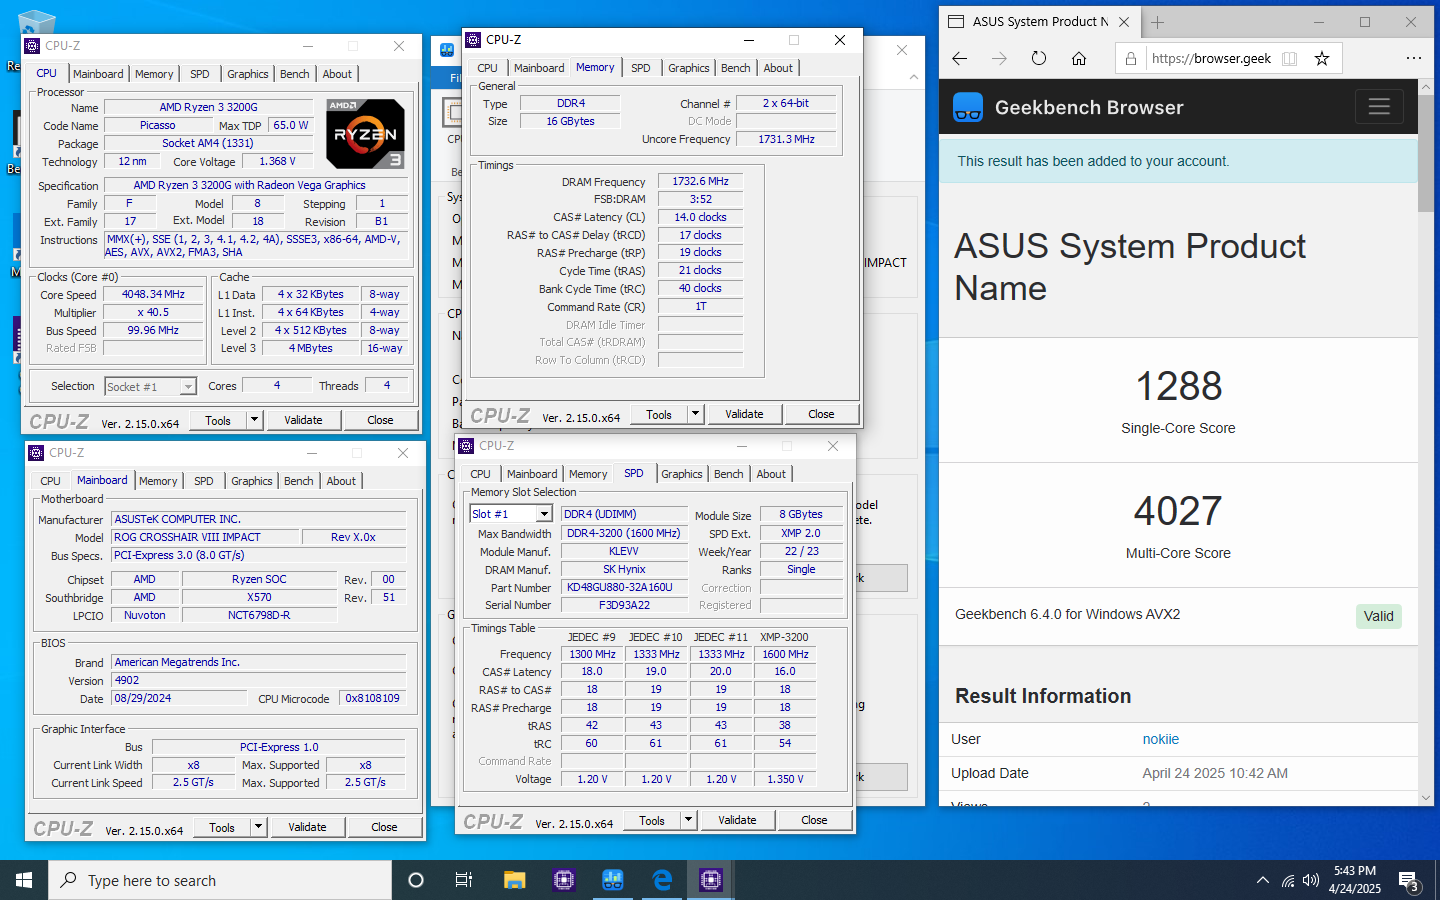Click the 4027 Multi-Core Score
The width and height of the screenshot is (1440, 900).
pyautogui.click(x=1178, y=512)
